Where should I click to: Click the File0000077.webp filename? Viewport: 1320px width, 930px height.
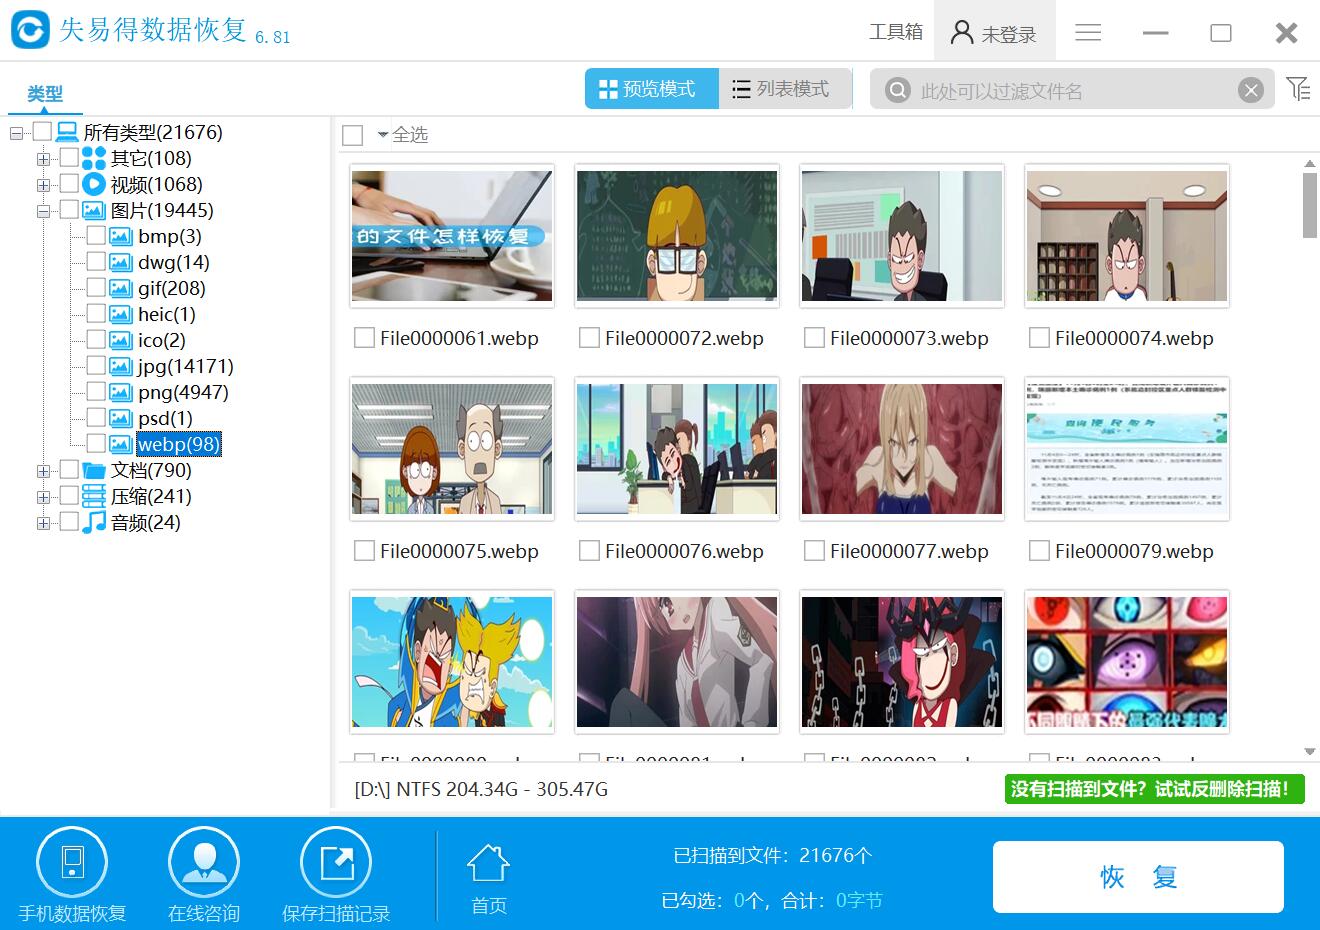point(909,551)
